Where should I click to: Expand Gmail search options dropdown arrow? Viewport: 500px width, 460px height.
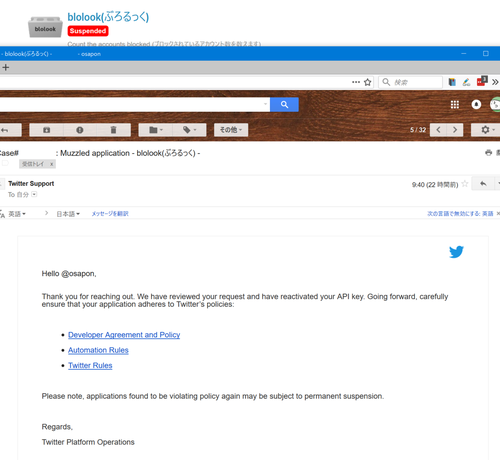265,104
